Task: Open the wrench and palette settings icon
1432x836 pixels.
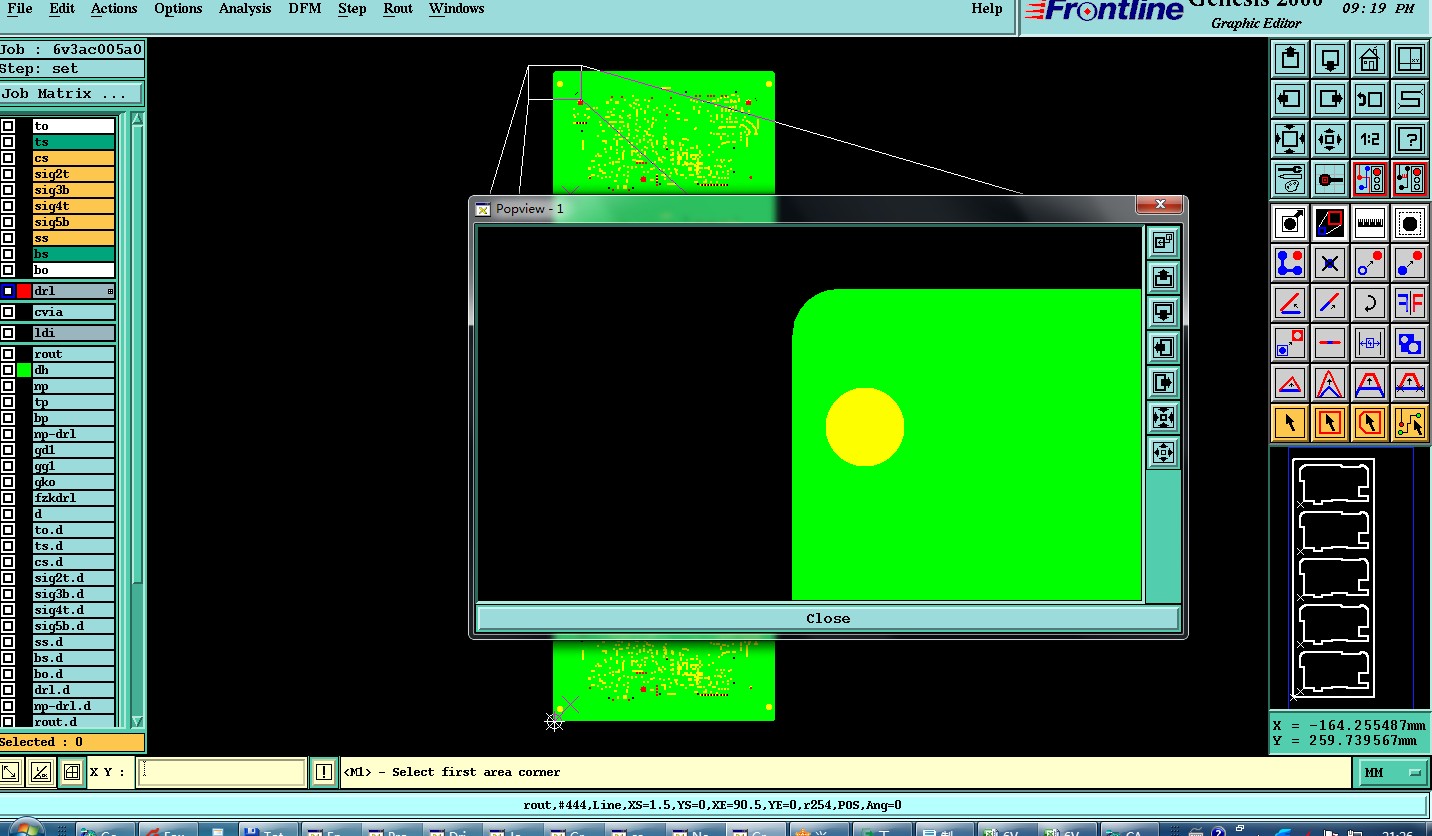Action: pyautogui.click(x=1290, y=179)
